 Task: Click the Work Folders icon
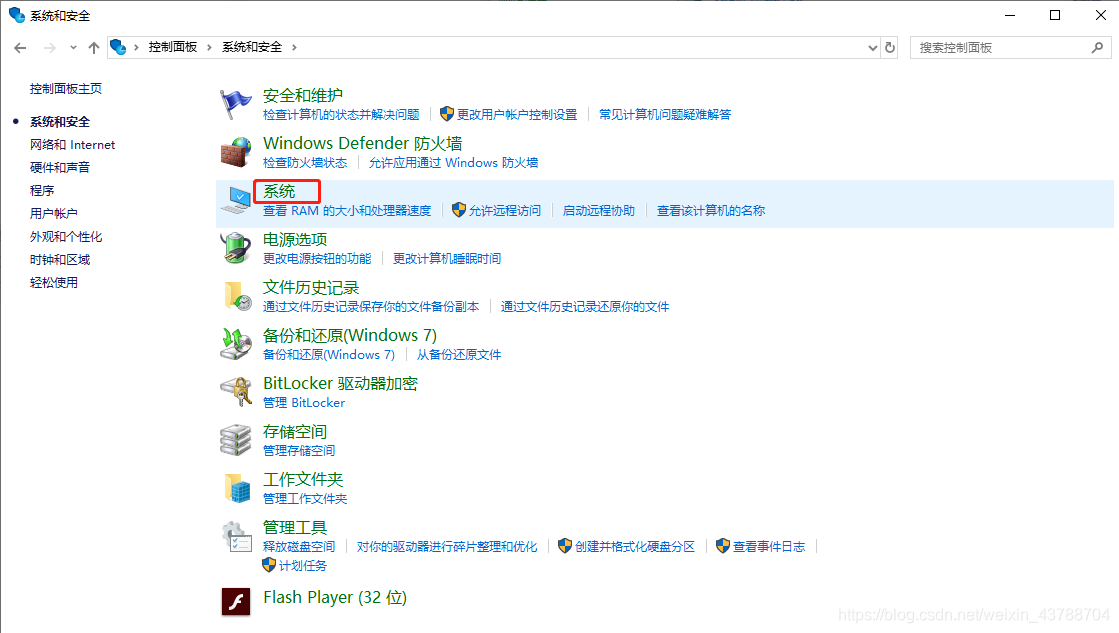point(237,488)
